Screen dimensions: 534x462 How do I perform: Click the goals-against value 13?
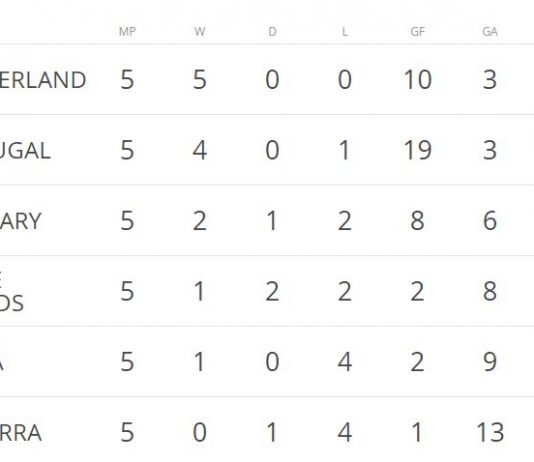(490, 432)
